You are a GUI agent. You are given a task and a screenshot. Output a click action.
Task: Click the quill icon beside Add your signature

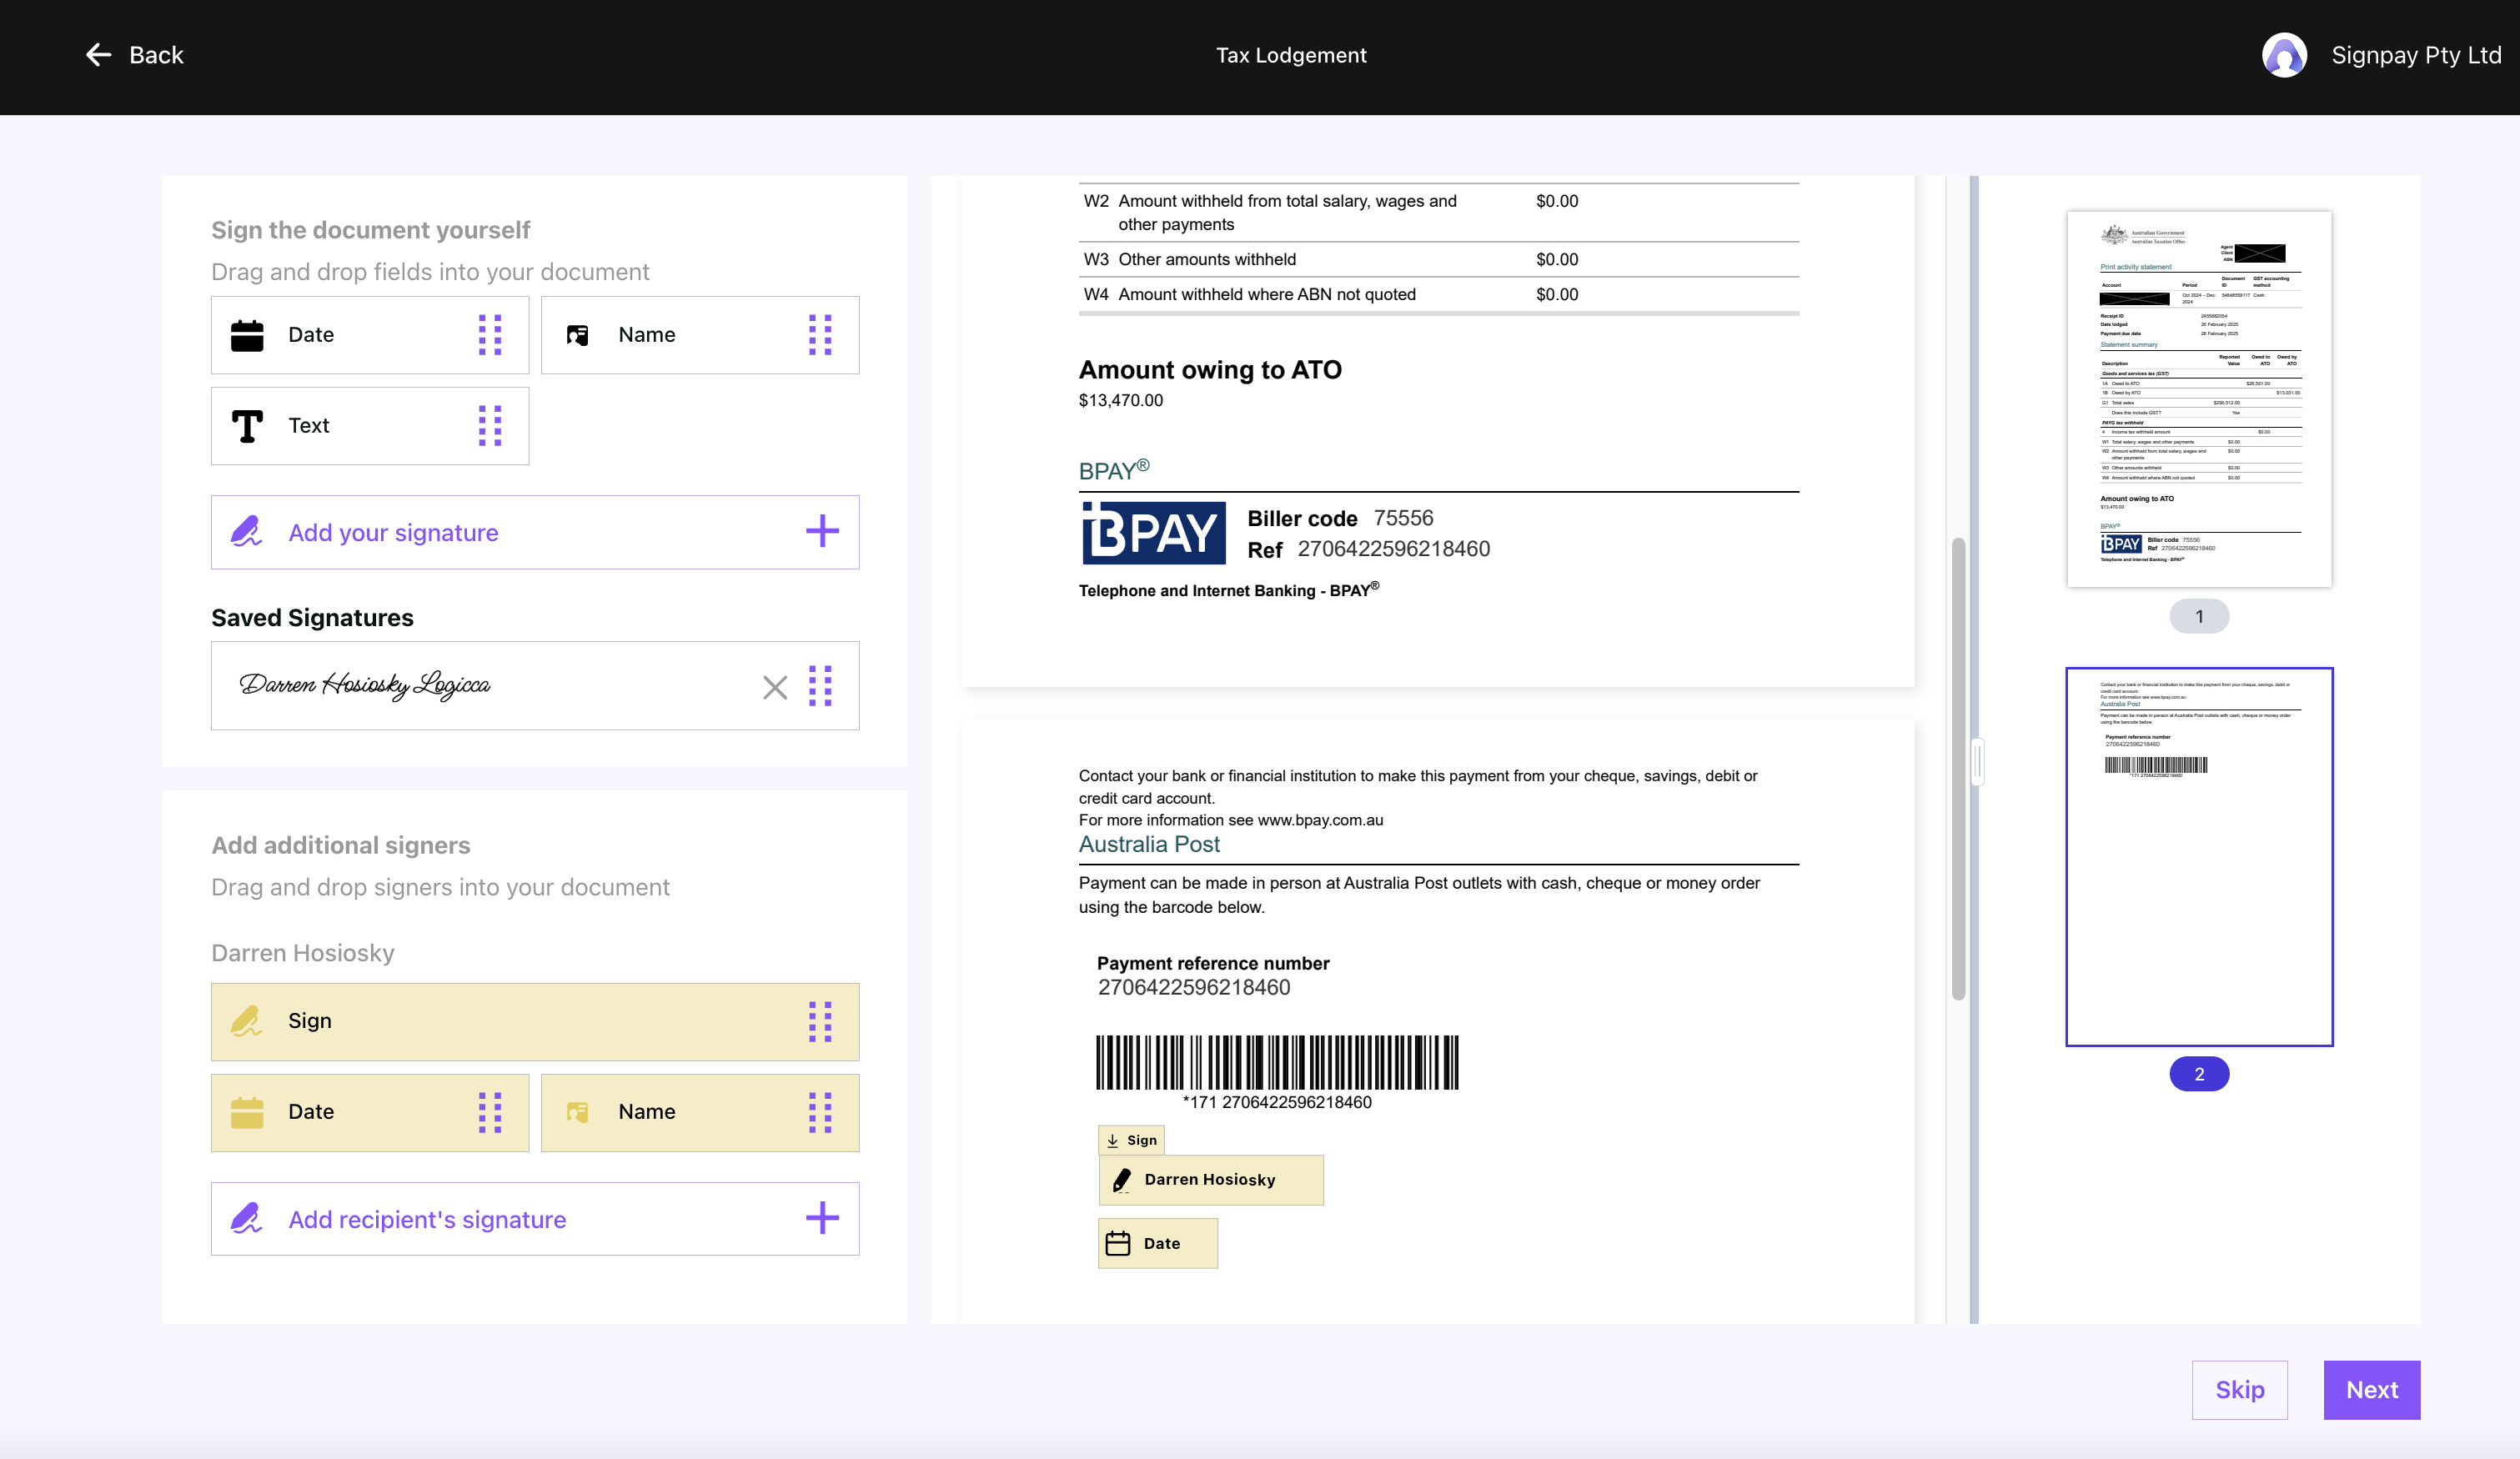point(246,532)
